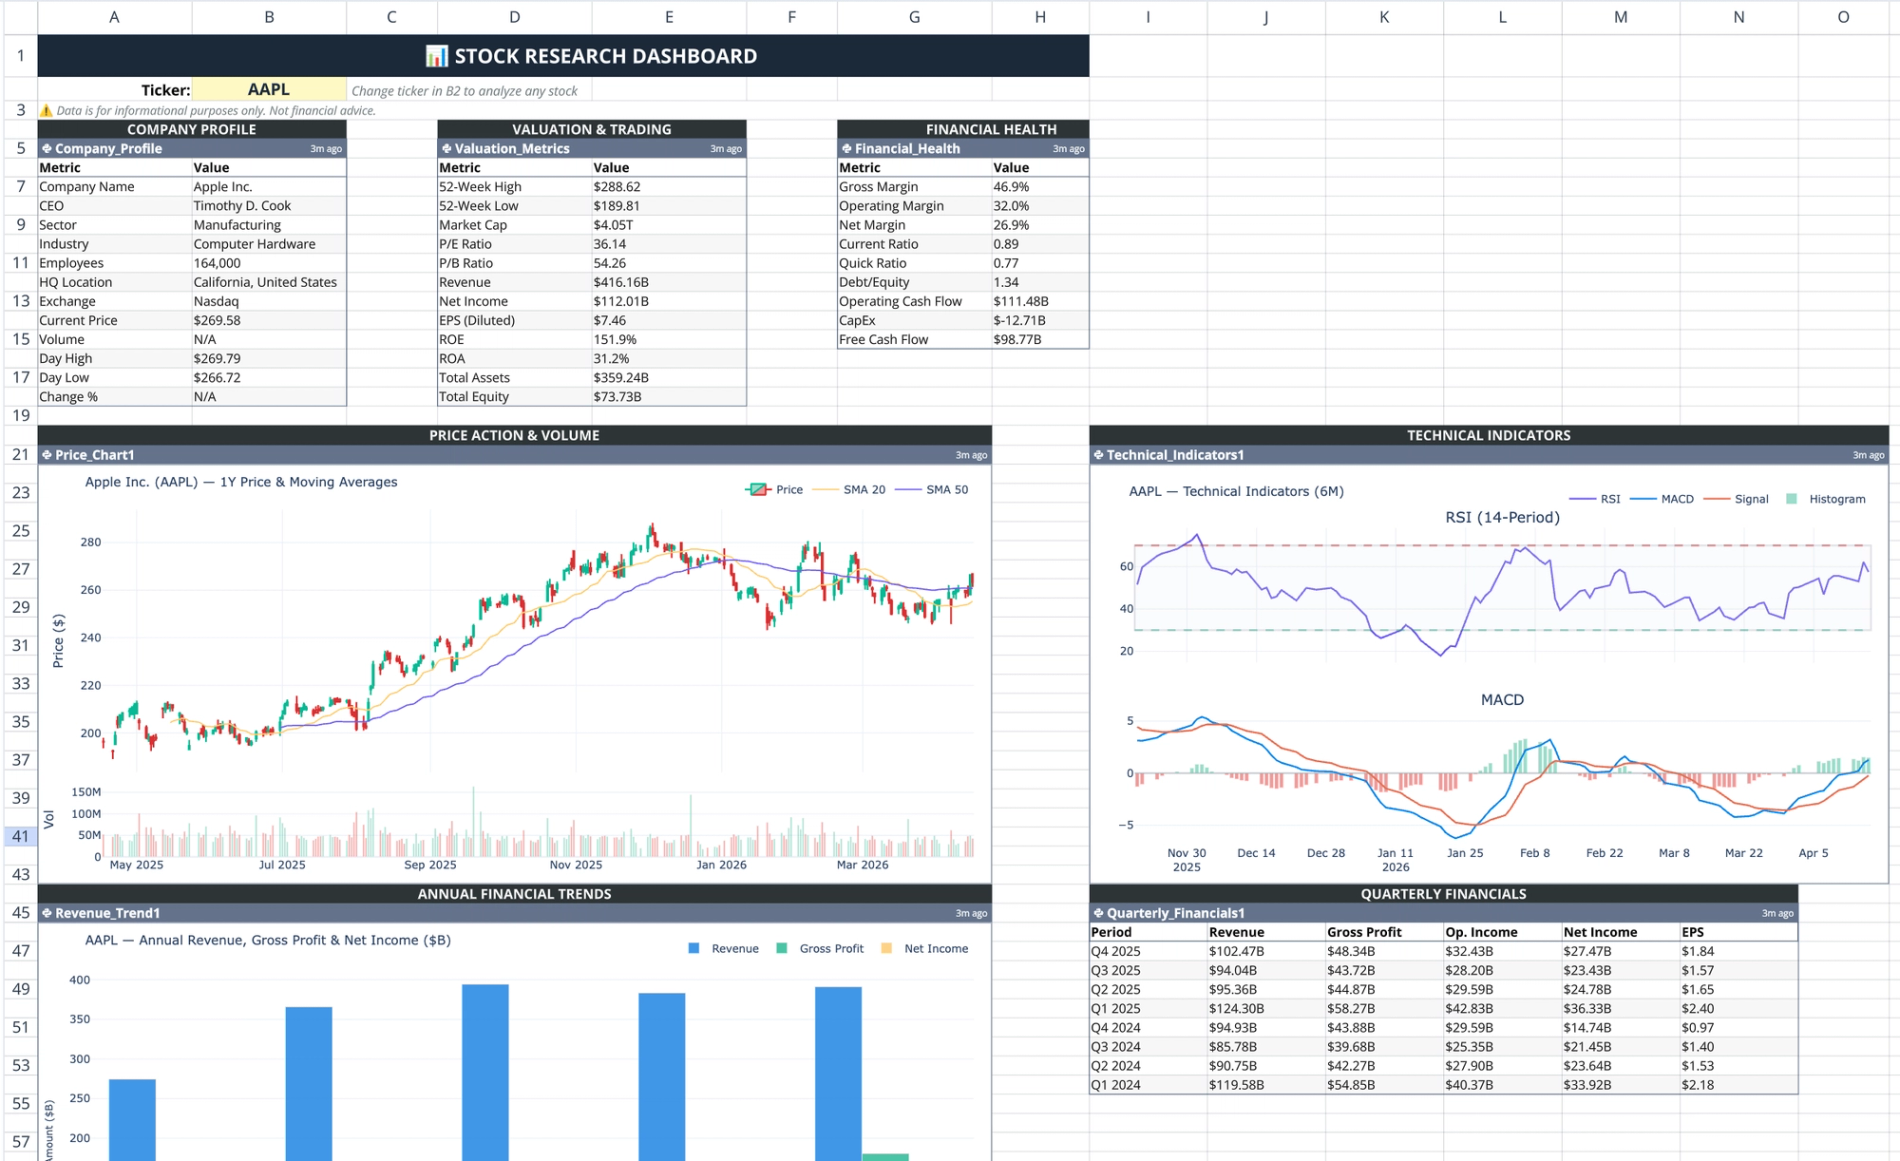Click the QUARTERLY FINANCIALS section header
The image size is (1900, 1161).
pos(1444,893)
